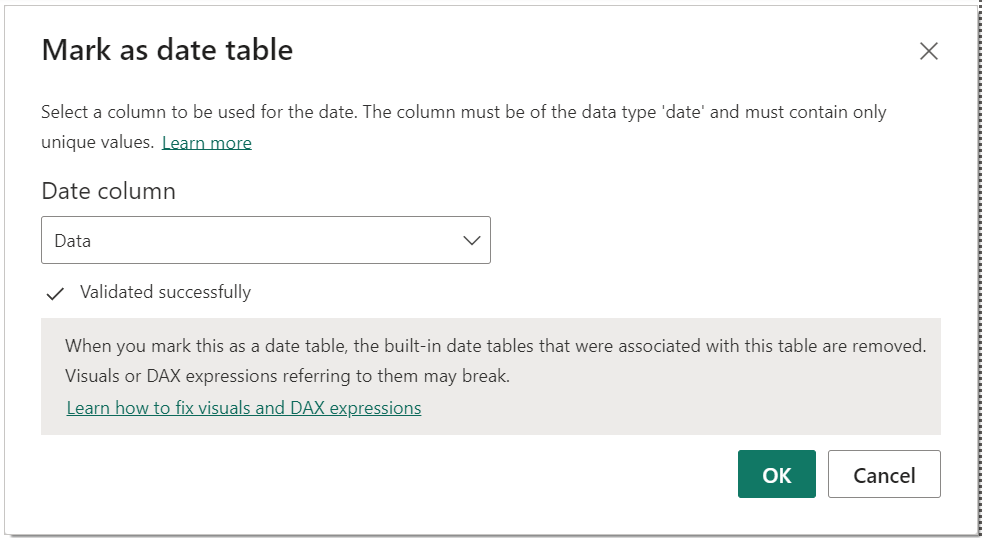984x538 pixels.
Task: Click the Validated successfully checkmark icon
Action: tap(55, 293)
